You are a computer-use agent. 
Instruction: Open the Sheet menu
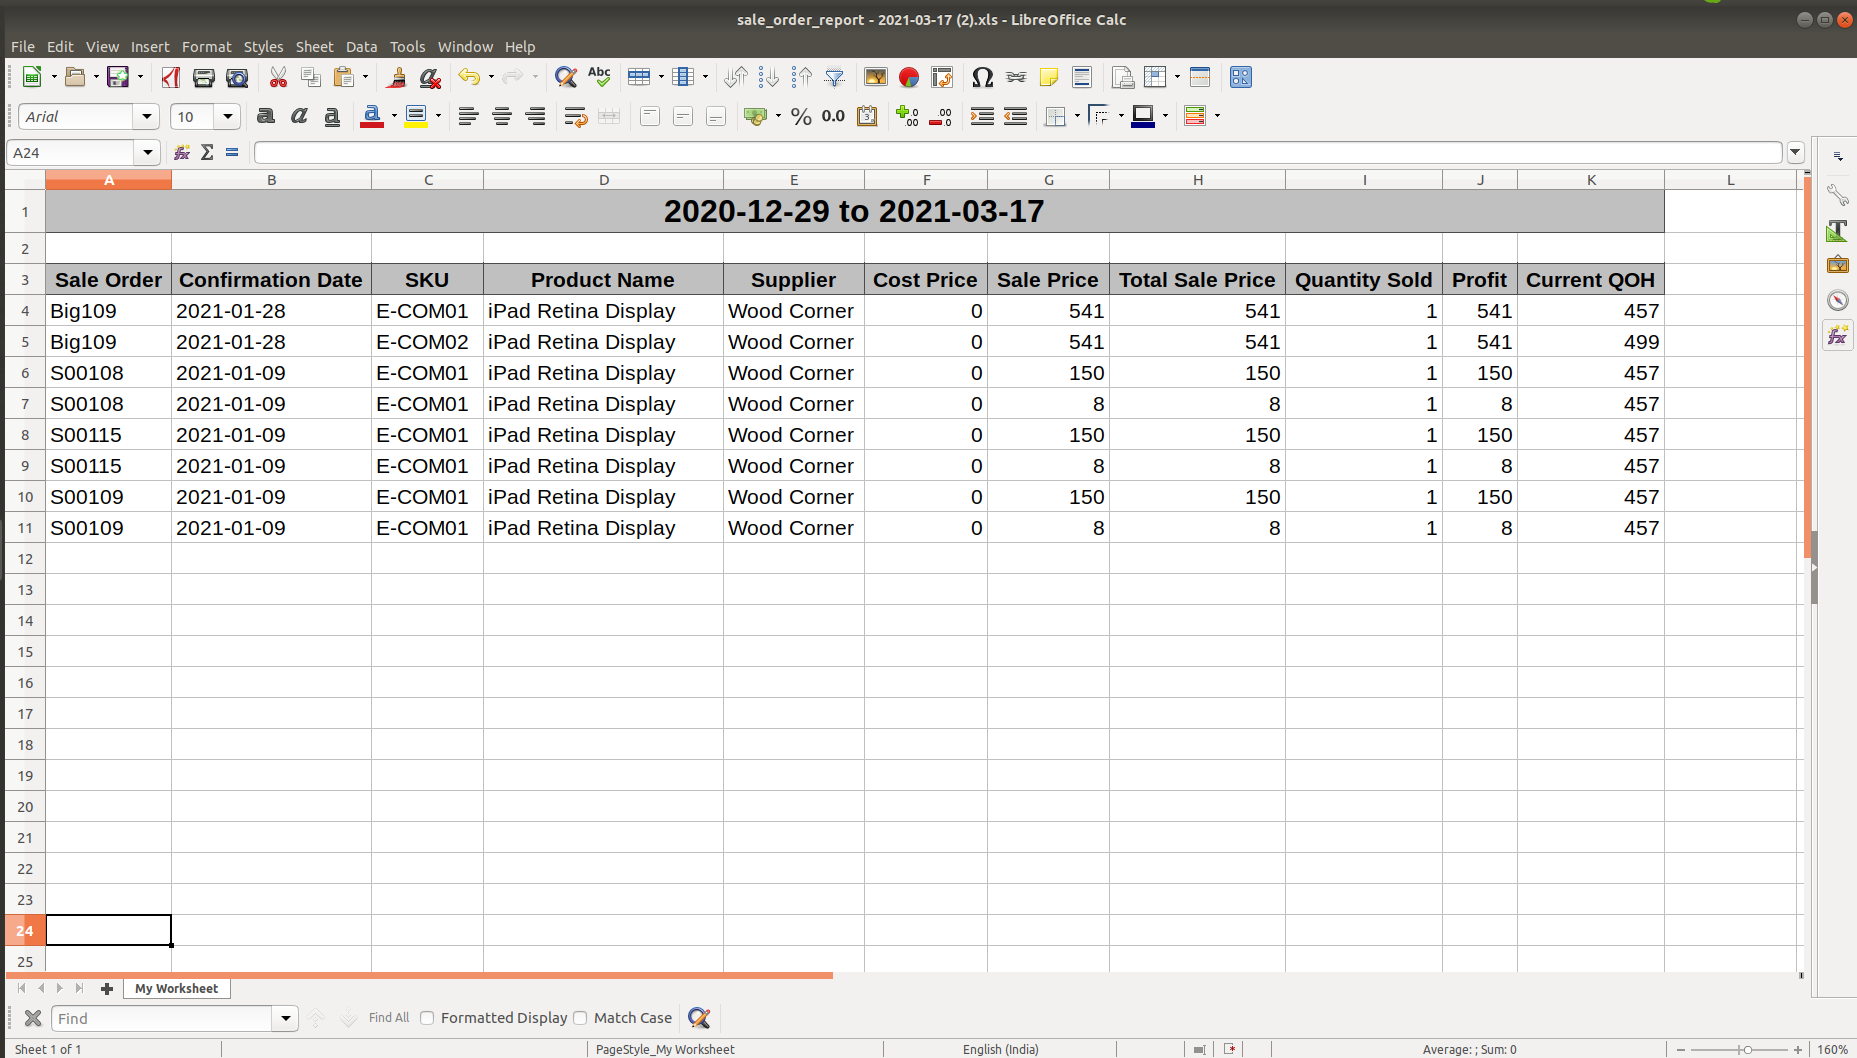[314, 46]
